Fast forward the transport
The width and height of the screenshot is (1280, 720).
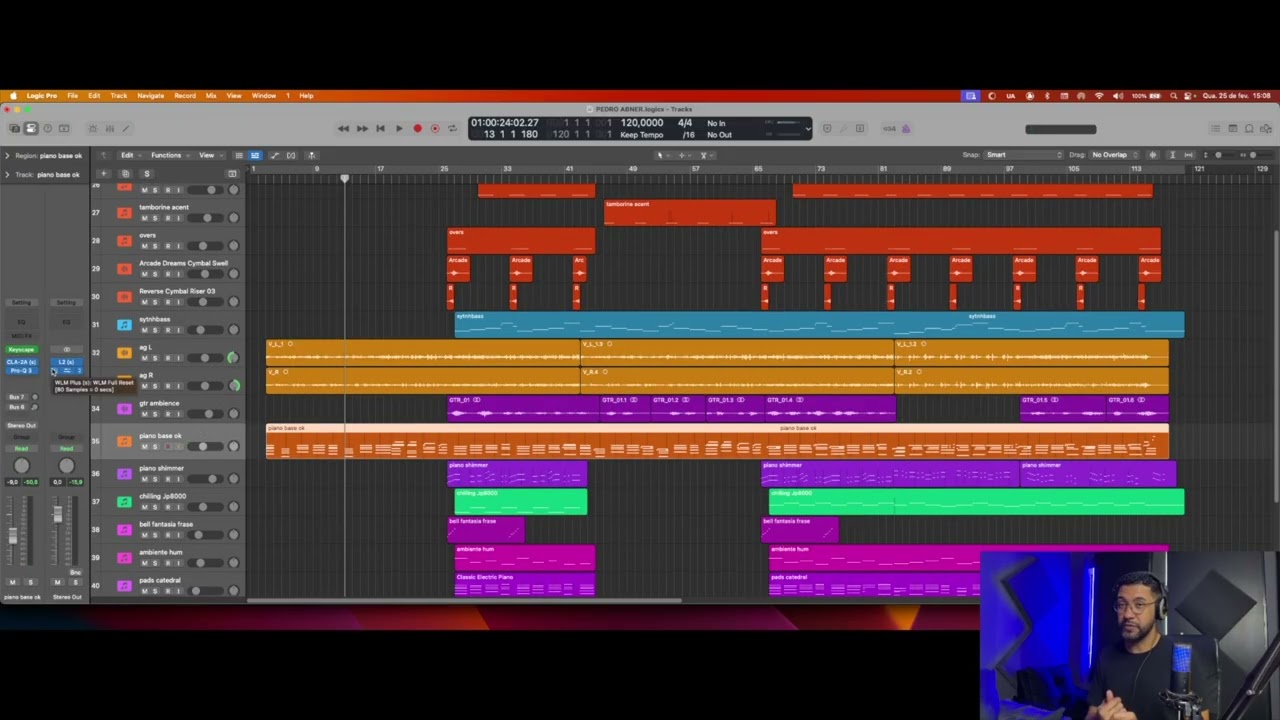(362, 128)
